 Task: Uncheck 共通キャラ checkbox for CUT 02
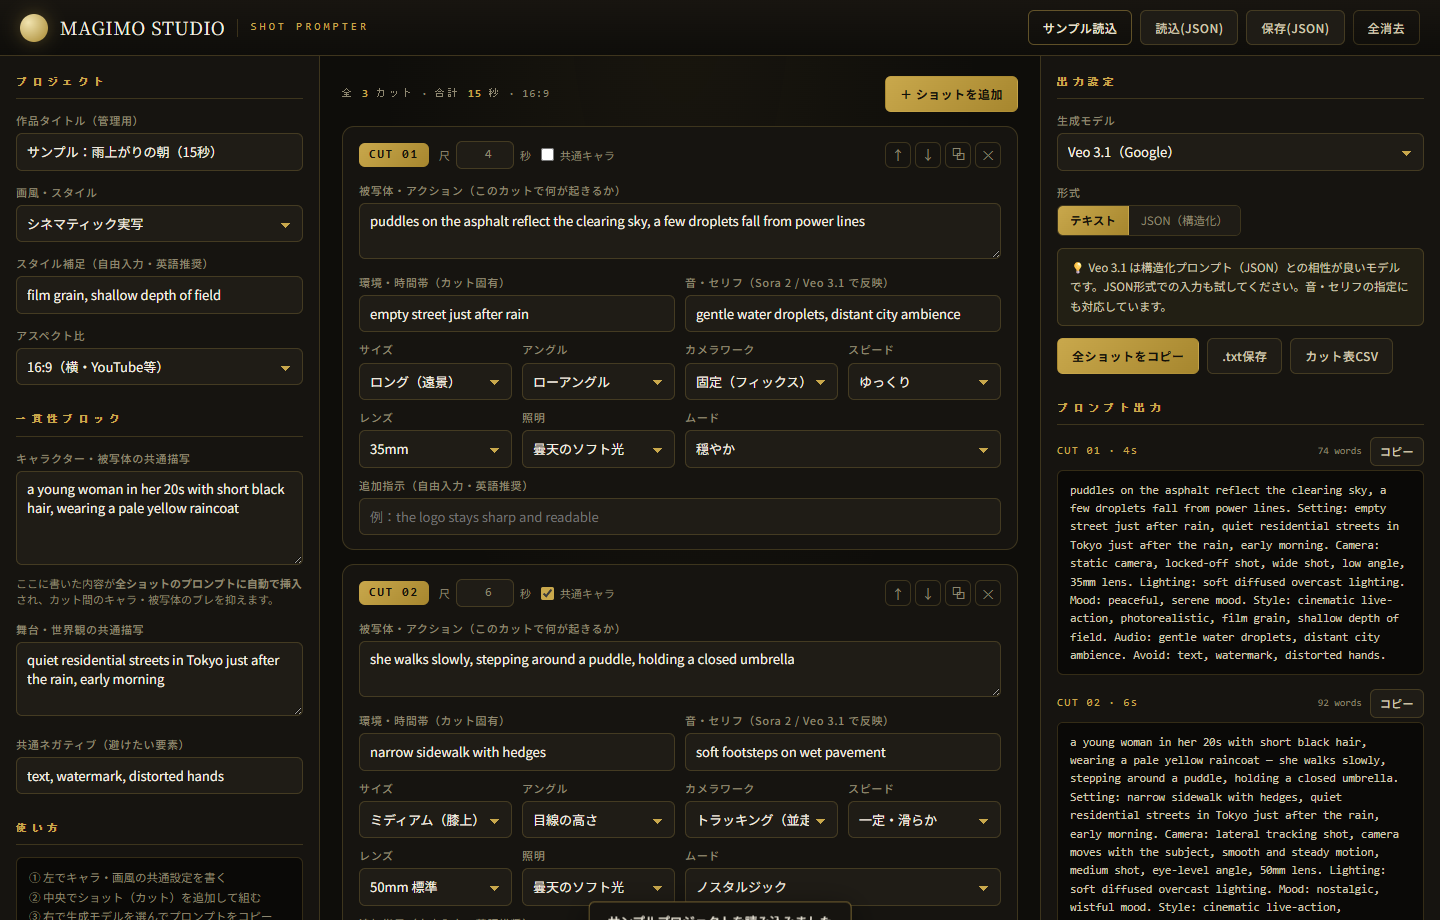click(x=547, y=593)
